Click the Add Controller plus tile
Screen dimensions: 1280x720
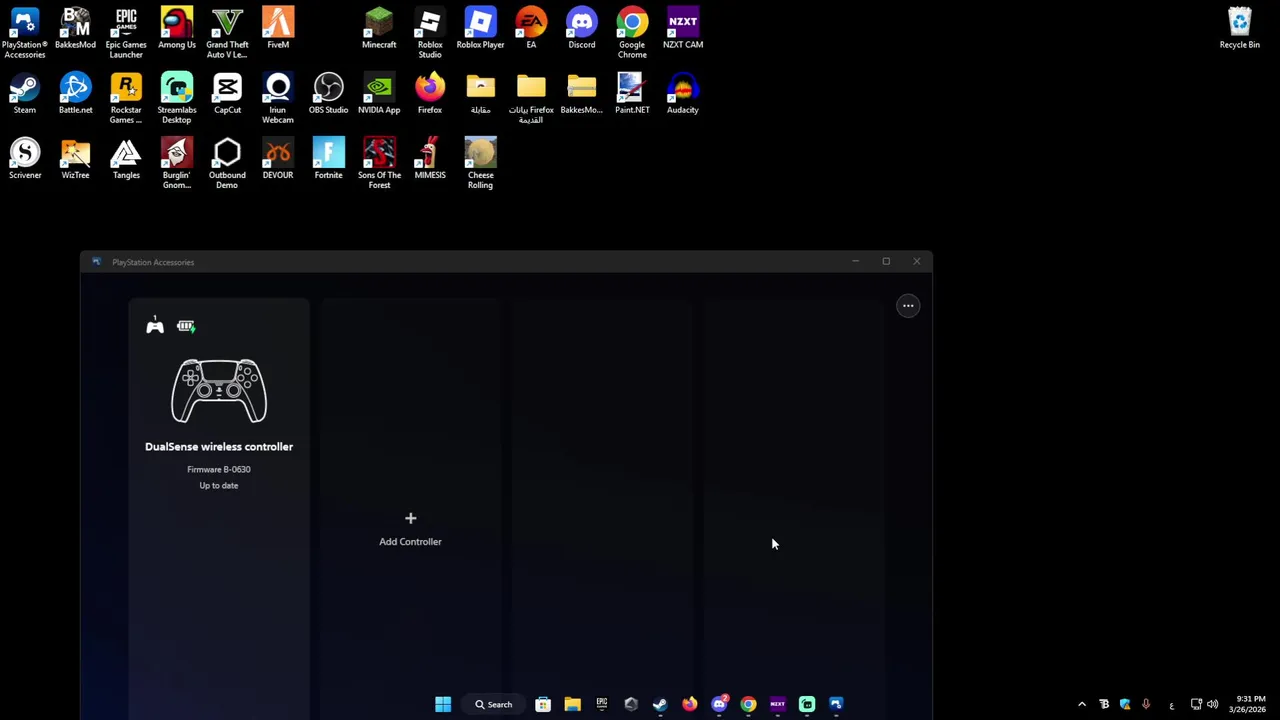click(x=410, y=529)
